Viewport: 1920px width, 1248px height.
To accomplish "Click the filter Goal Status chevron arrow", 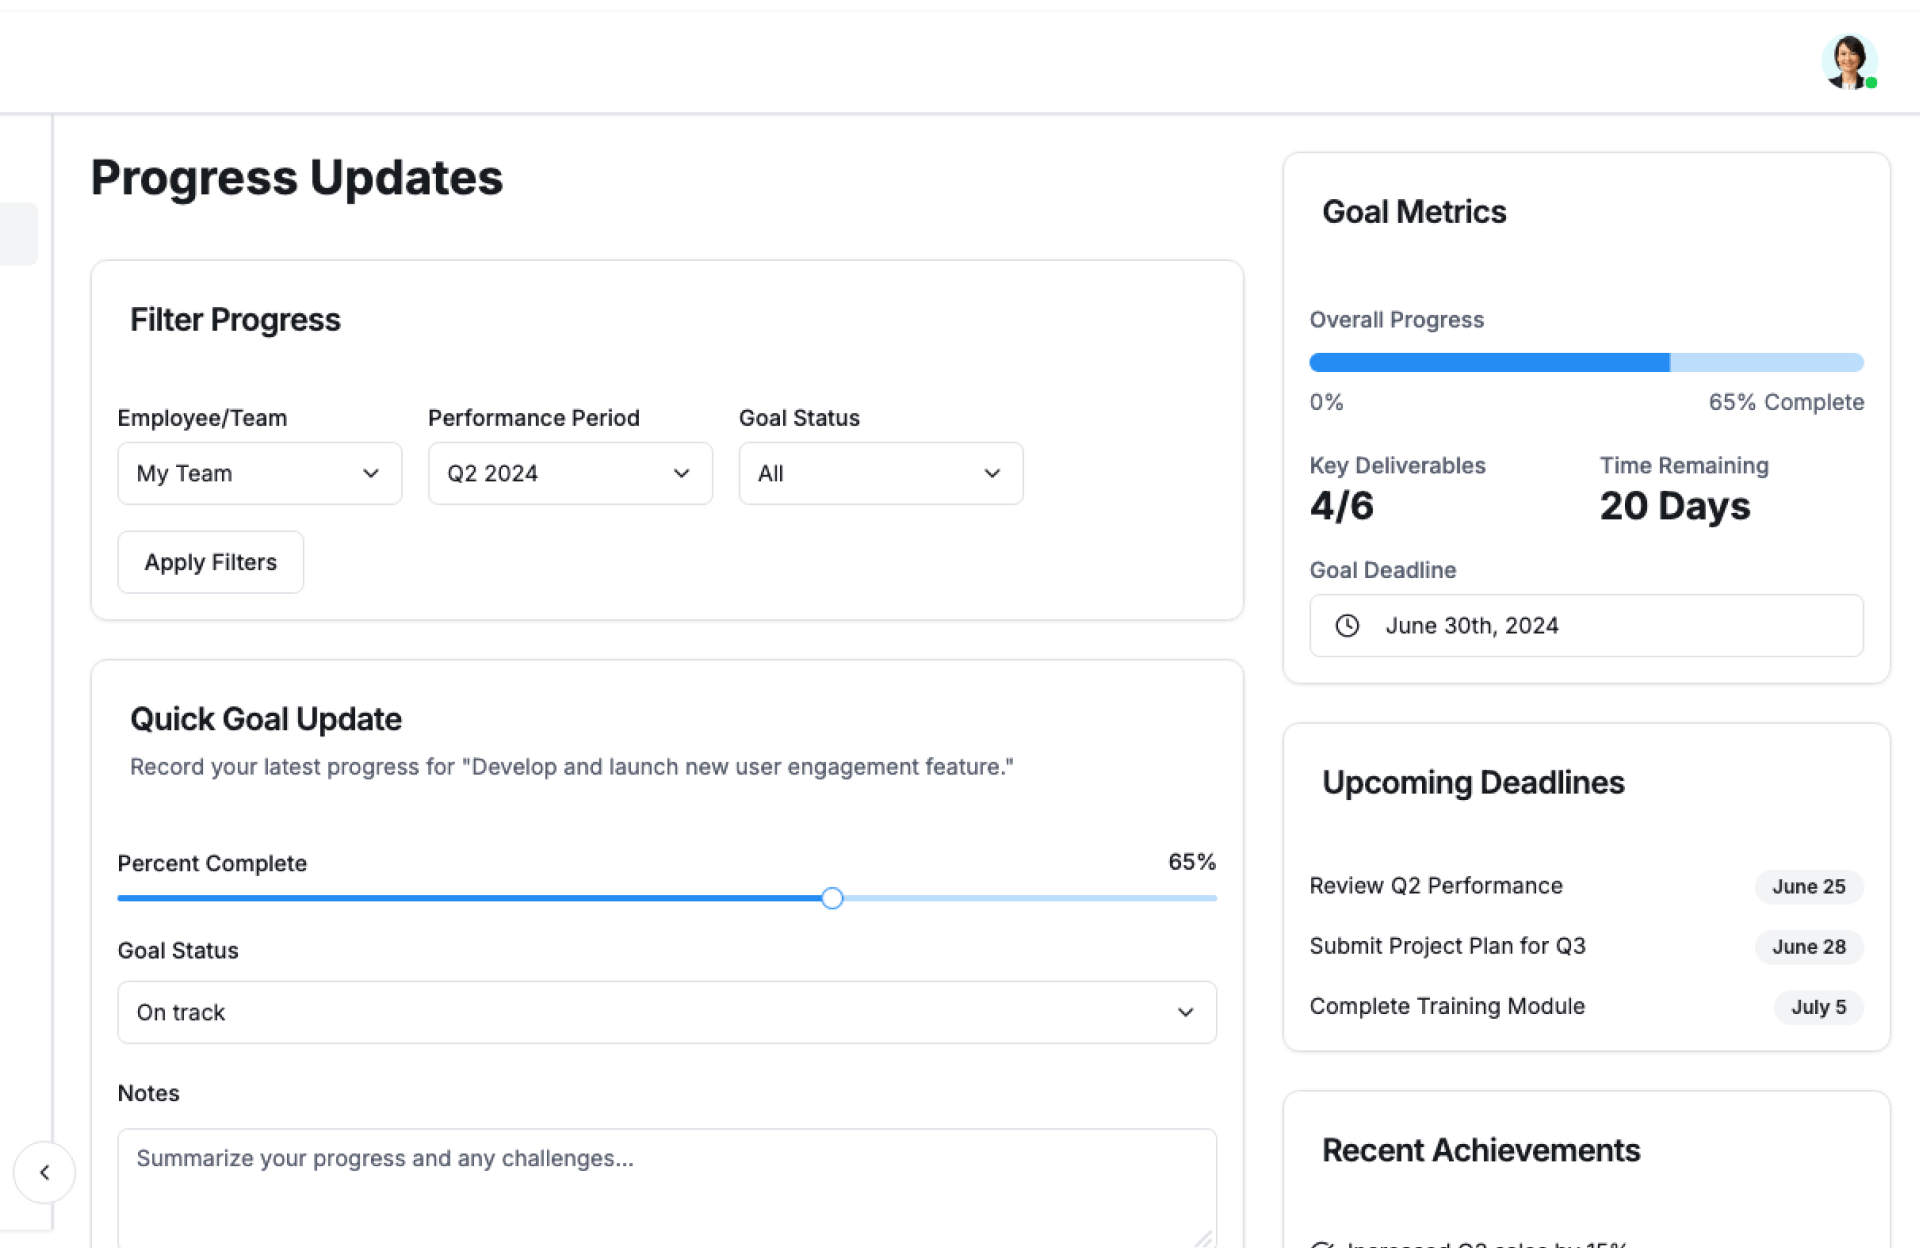I will tap(992, 474).
